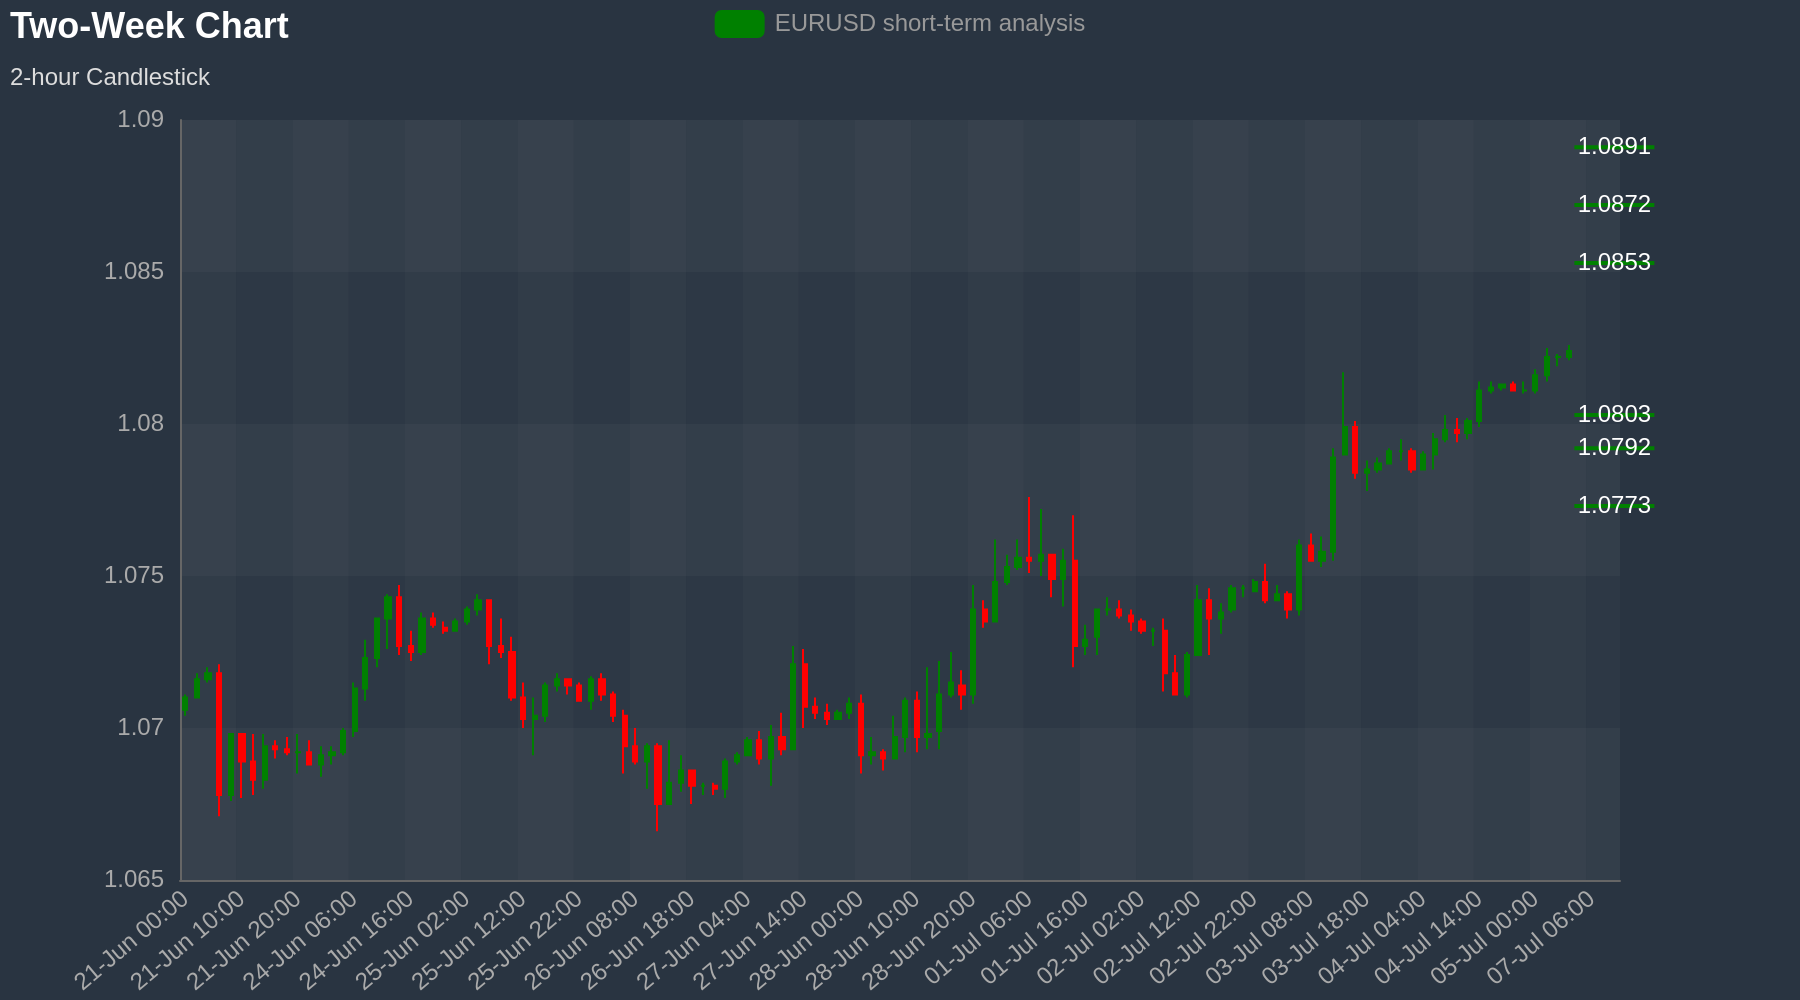This screenshot has height=1000, width=1800.
Task: Click the 2-hour Candlestick subtitle
Action: [110, 77]
